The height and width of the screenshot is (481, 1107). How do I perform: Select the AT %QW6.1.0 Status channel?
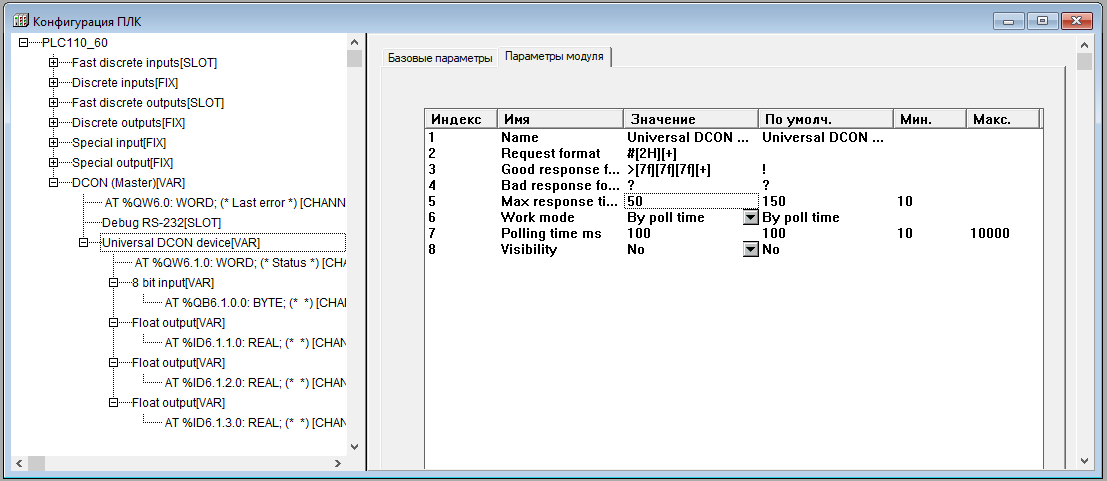point(240,263)
